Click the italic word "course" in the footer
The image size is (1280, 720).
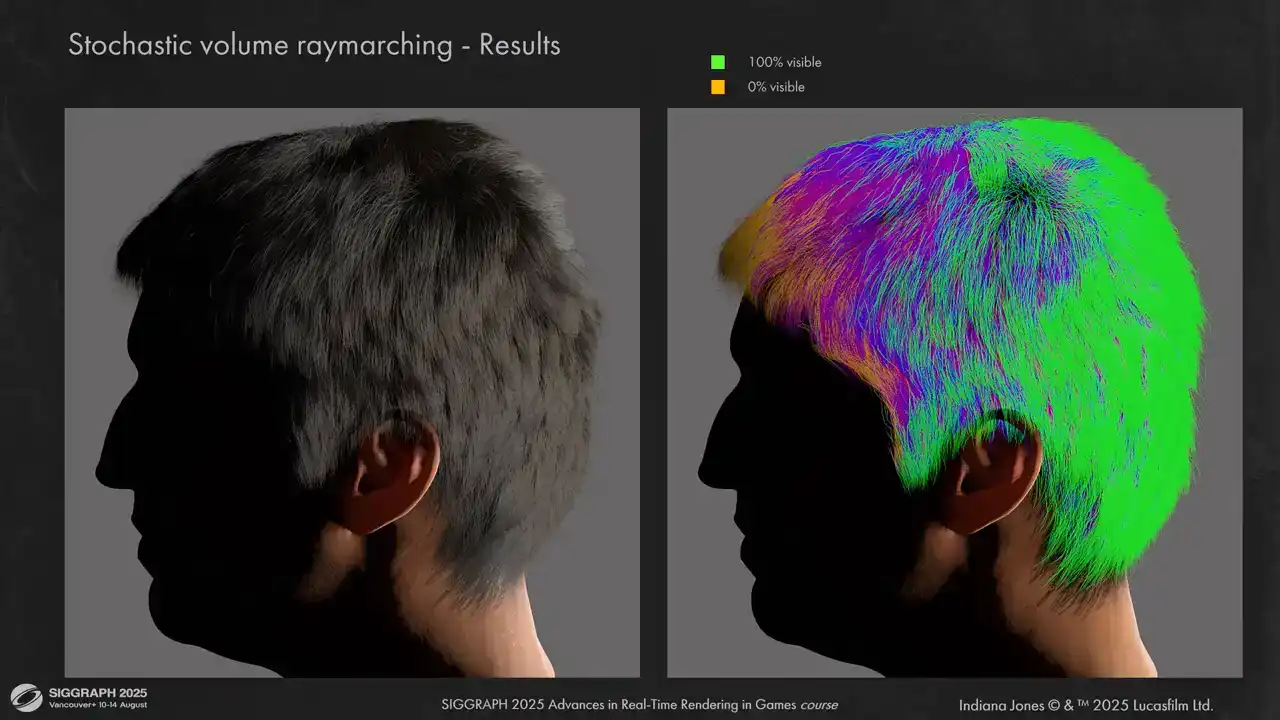click(x=818, y=705)
